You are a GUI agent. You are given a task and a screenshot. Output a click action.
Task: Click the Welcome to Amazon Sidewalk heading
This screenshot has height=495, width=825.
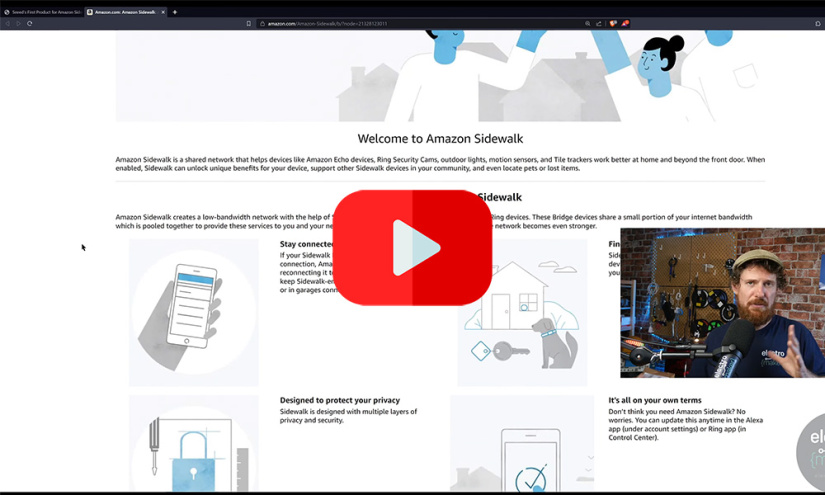point(440,138)
